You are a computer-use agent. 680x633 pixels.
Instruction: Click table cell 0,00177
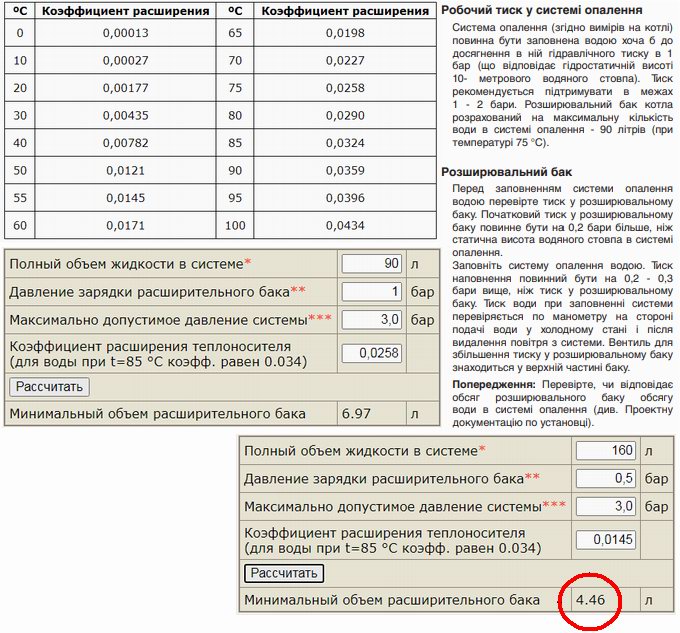(125, 88)
